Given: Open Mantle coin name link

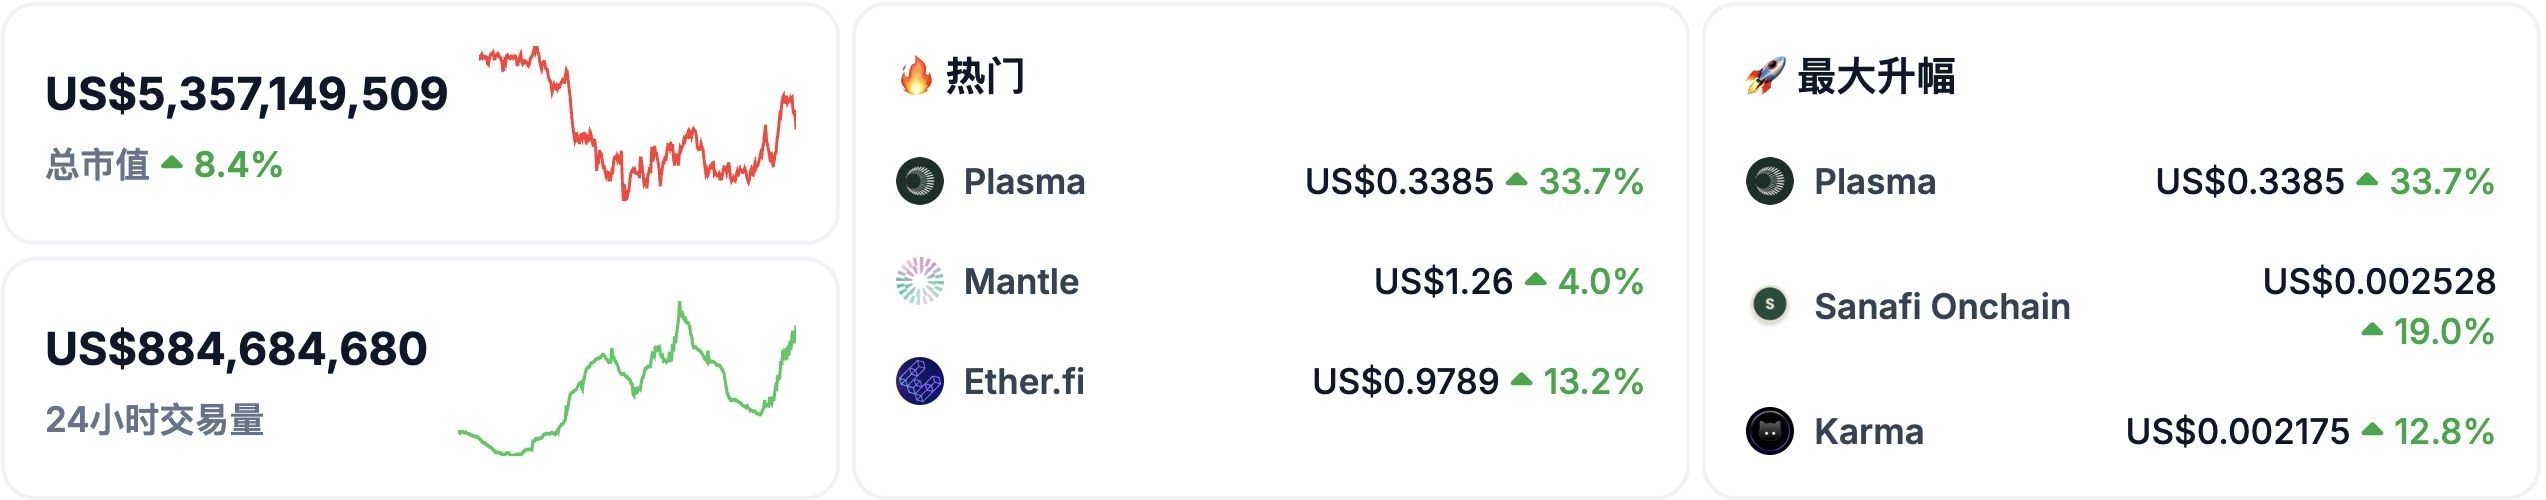Looking at the screenshot, I should (1021, 281).
